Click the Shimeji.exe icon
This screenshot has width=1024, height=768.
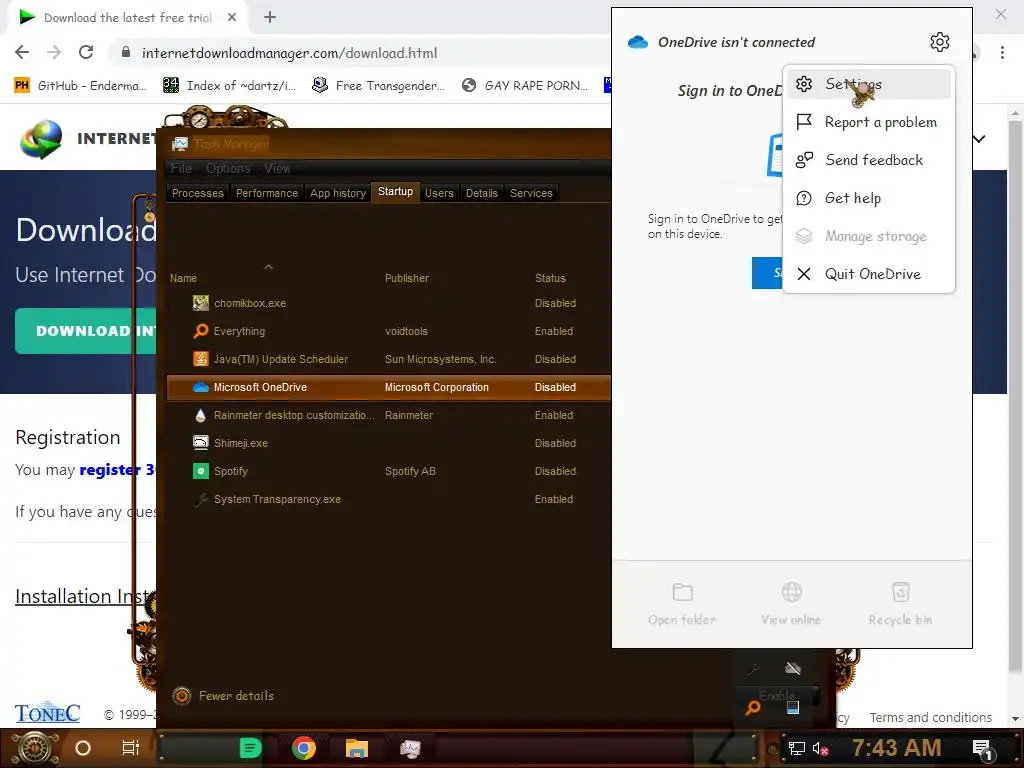click(200, 443)
